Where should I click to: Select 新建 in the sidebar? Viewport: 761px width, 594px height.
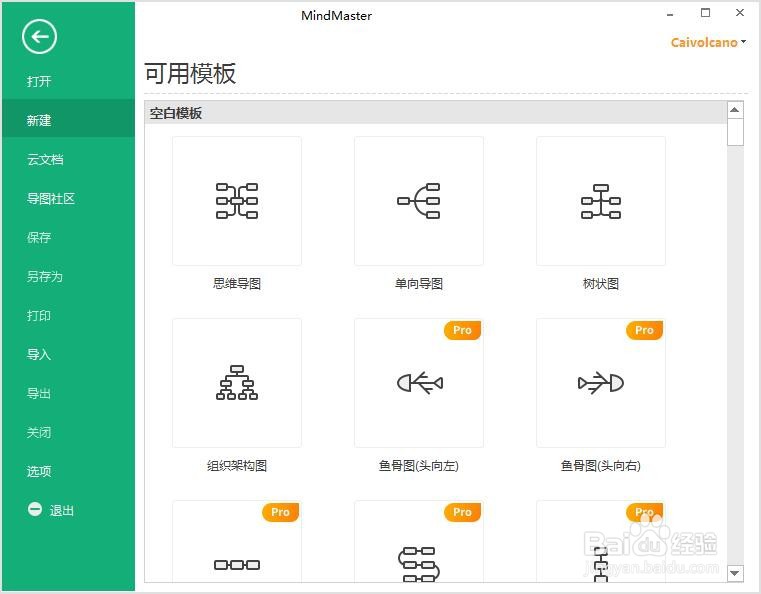pos(68,120)
